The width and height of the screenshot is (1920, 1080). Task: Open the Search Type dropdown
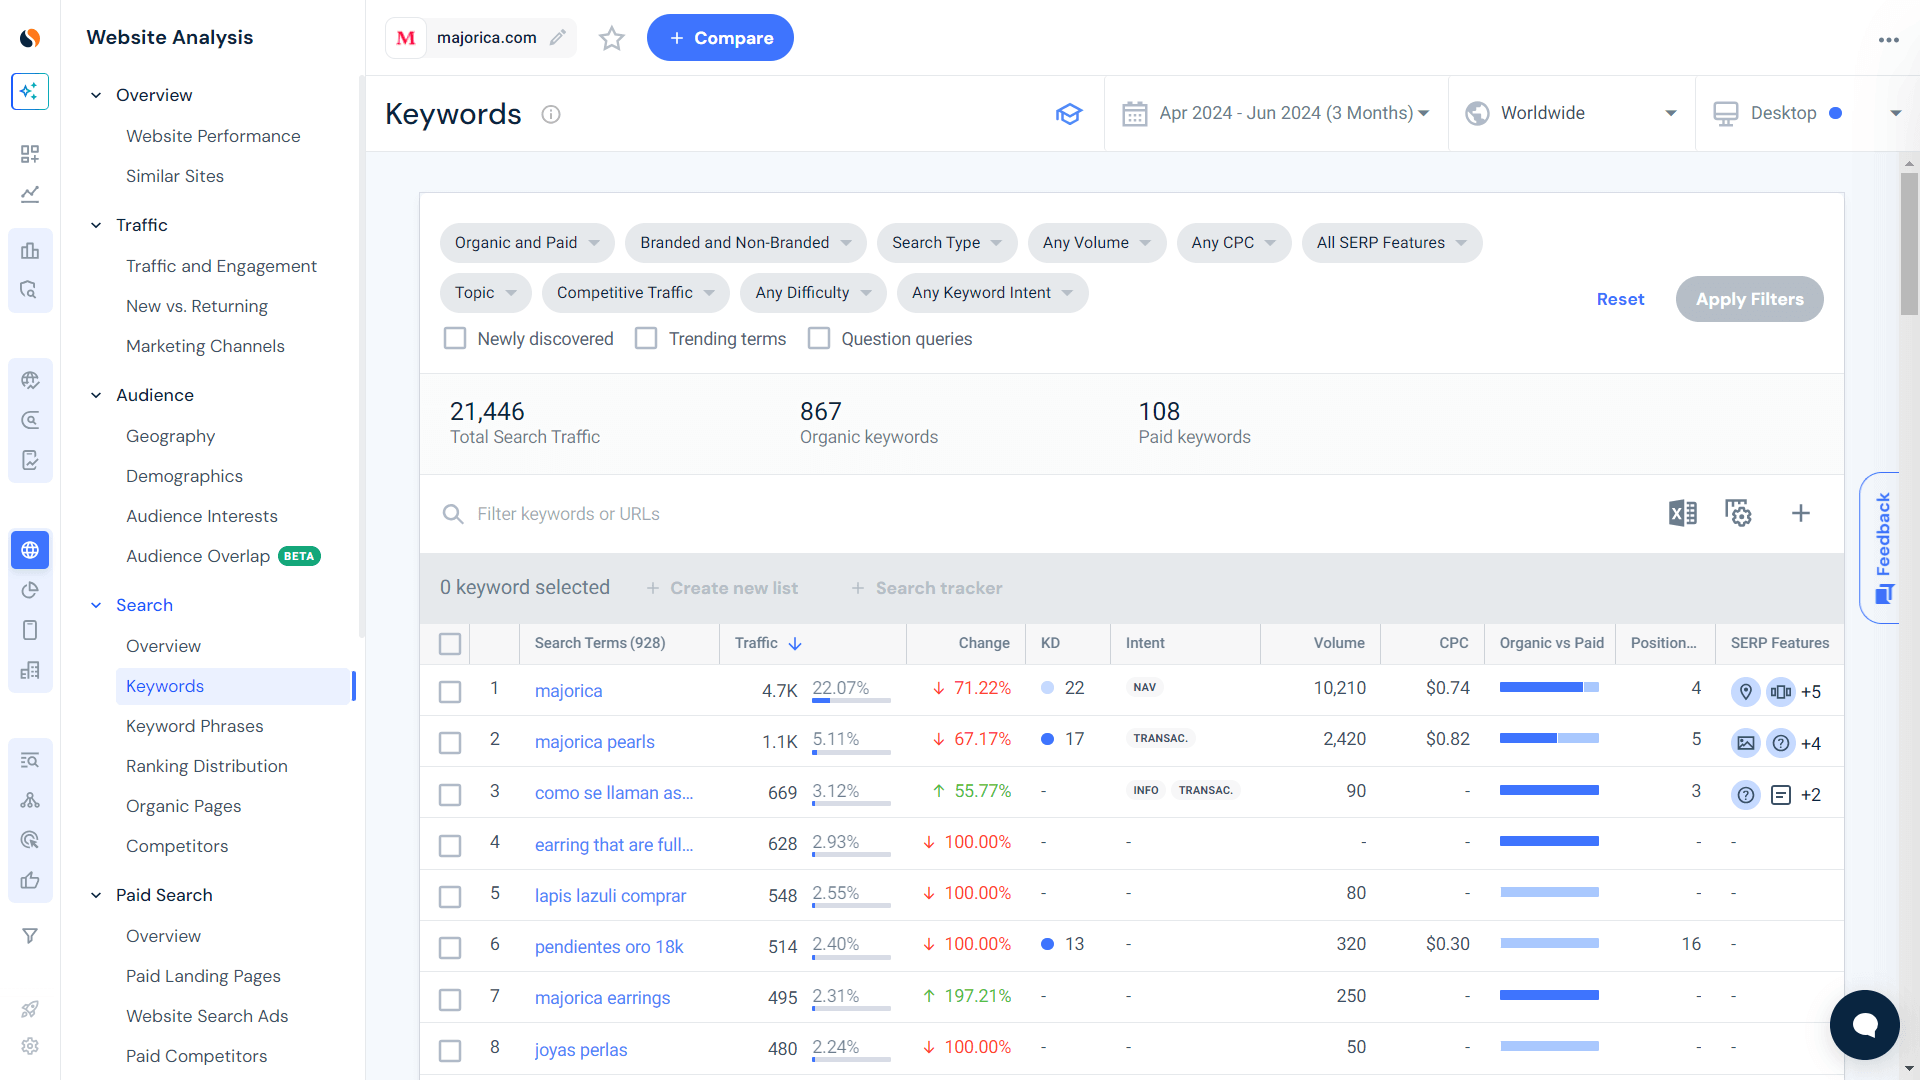(947, 243)
